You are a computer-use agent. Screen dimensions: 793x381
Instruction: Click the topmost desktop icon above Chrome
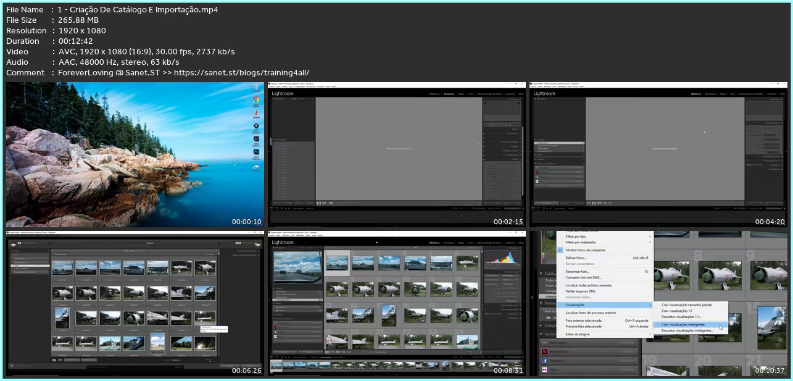[x=256, y=87]
